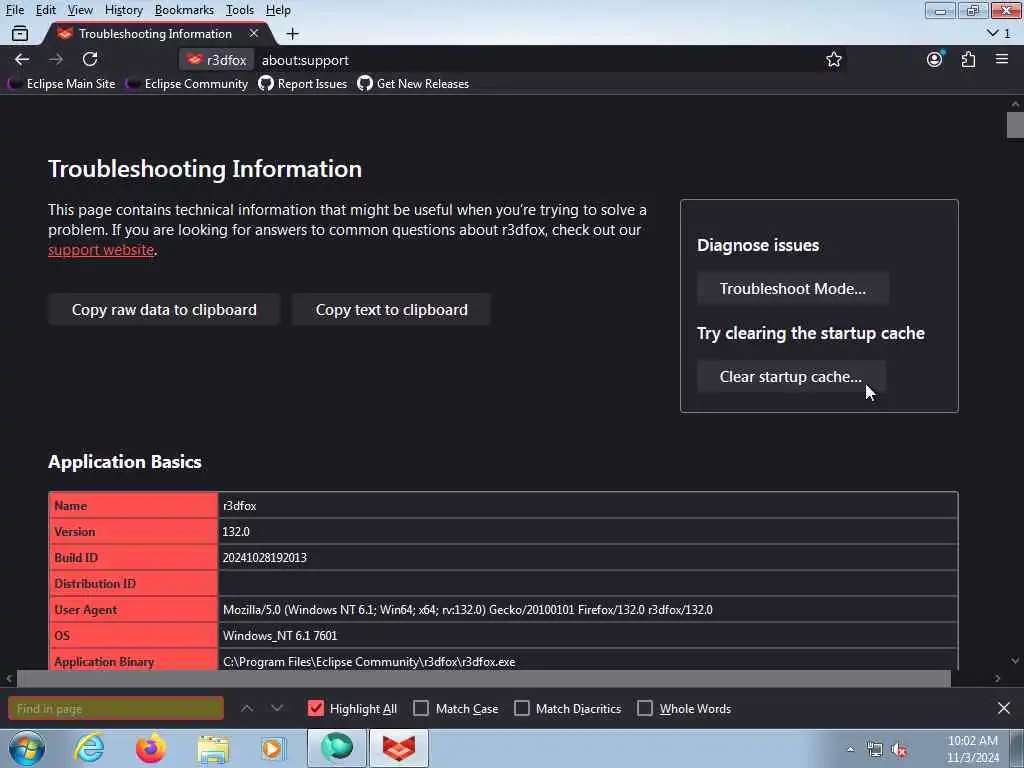Image resolution: width=1024 pixels, height=768 pixels.
Task: Click the muted volume tray icon
Action: 899,750
